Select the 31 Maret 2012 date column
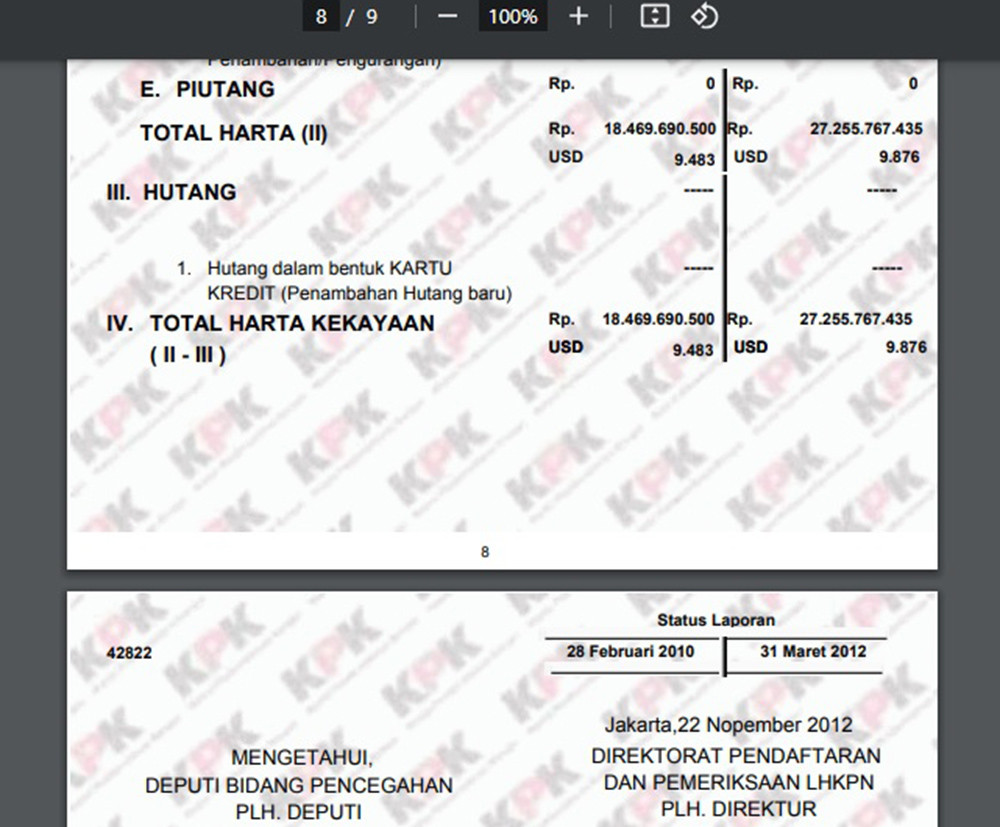The image size is (1000, 827). [x=812, y=651]
